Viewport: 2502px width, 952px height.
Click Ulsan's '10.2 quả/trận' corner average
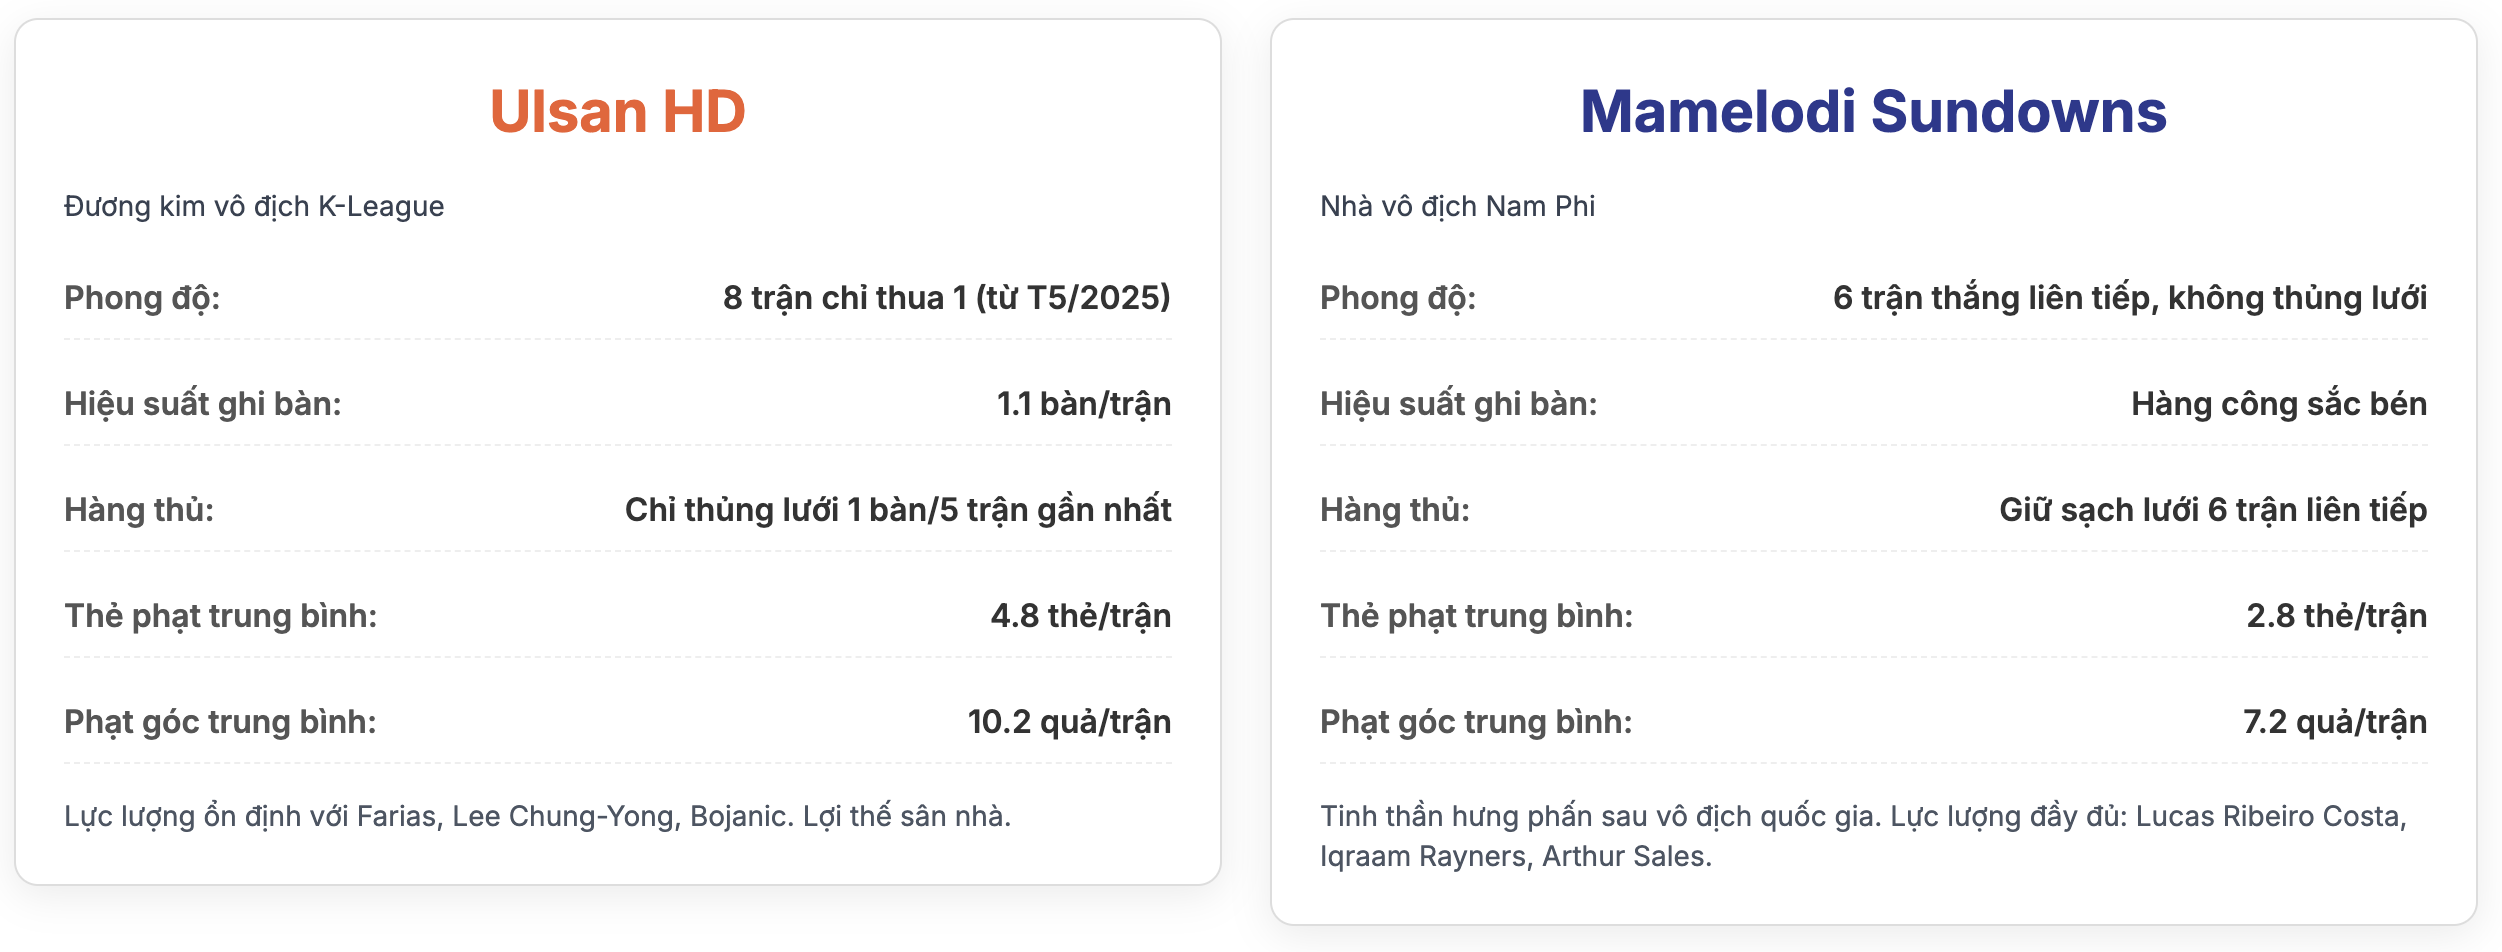coord(1069,722)
